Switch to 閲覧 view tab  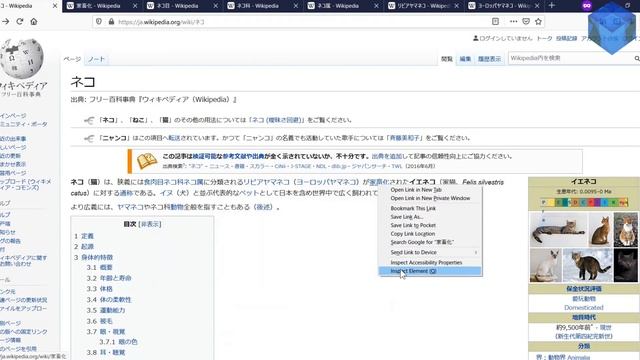tap(447, 59)
